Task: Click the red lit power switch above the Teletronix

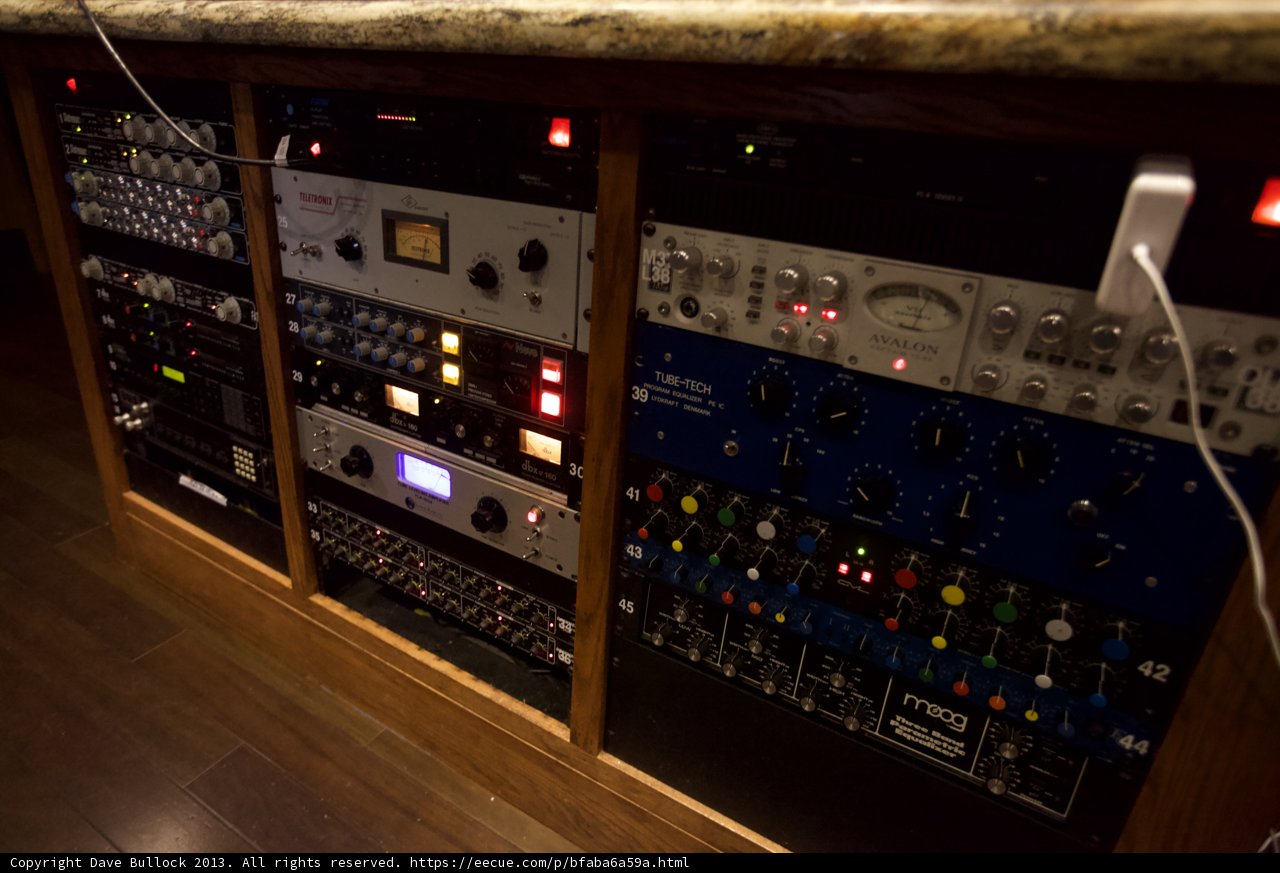Action: point(559,132)
